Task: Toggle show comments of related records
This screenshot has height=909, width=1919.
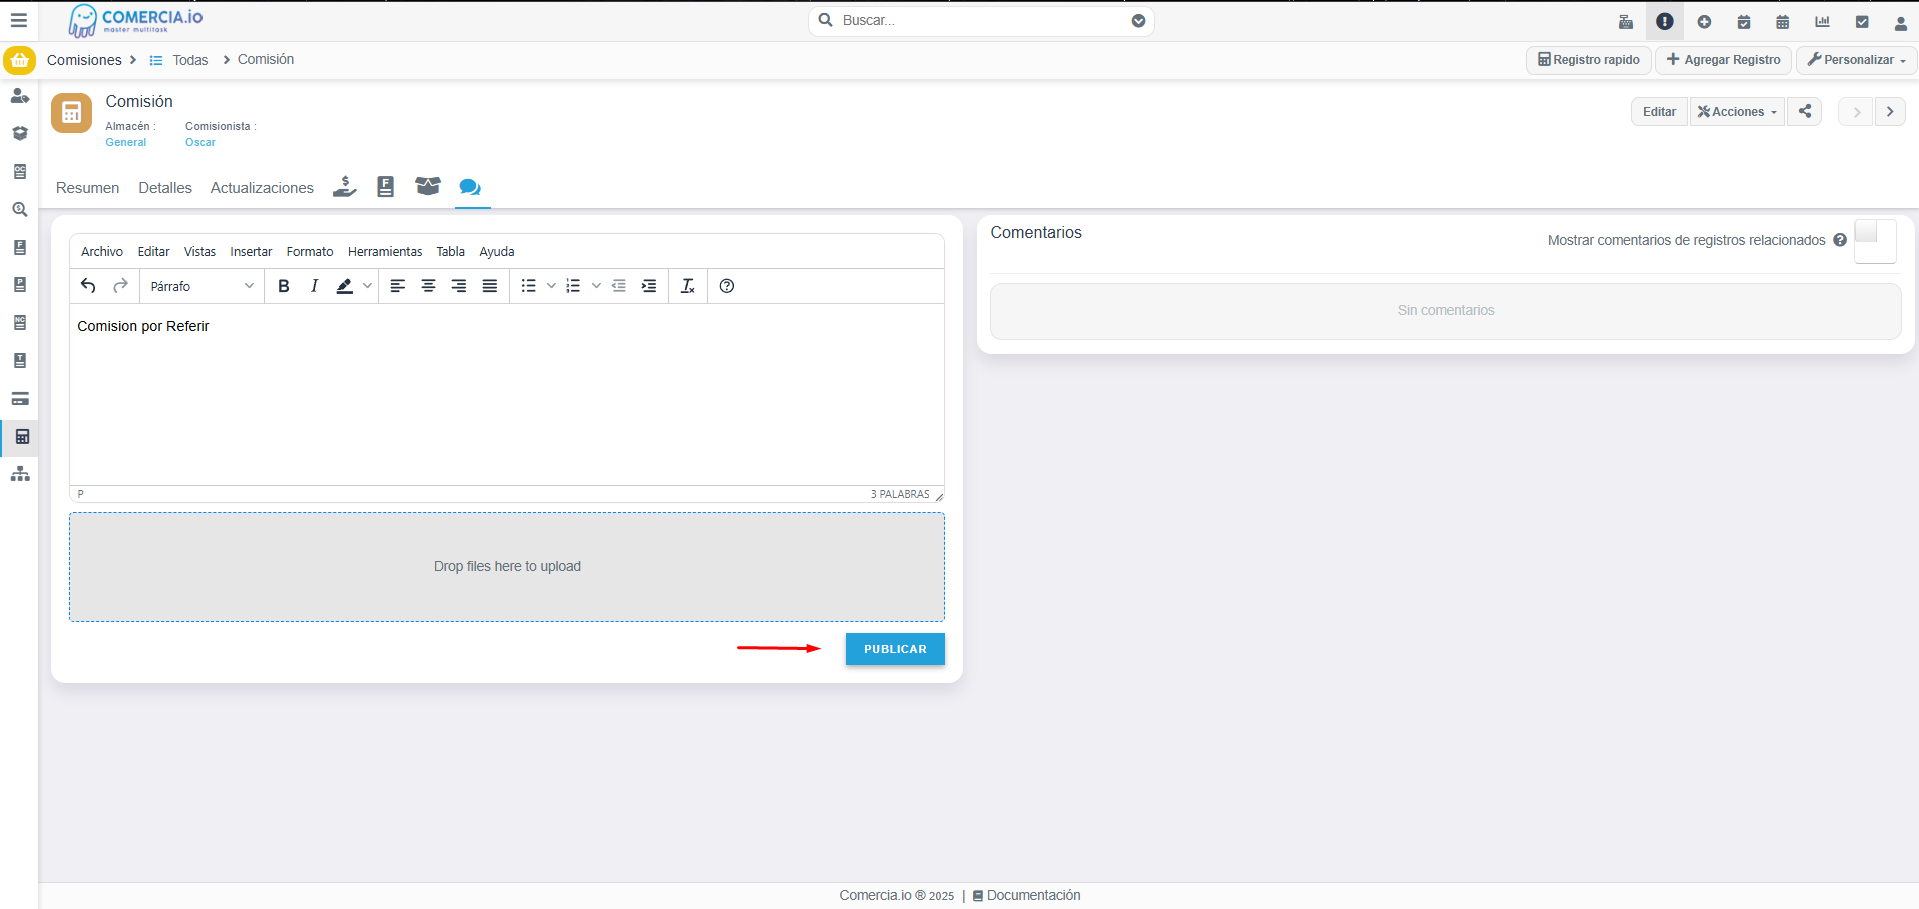Action: click(x=1875, y=241)
